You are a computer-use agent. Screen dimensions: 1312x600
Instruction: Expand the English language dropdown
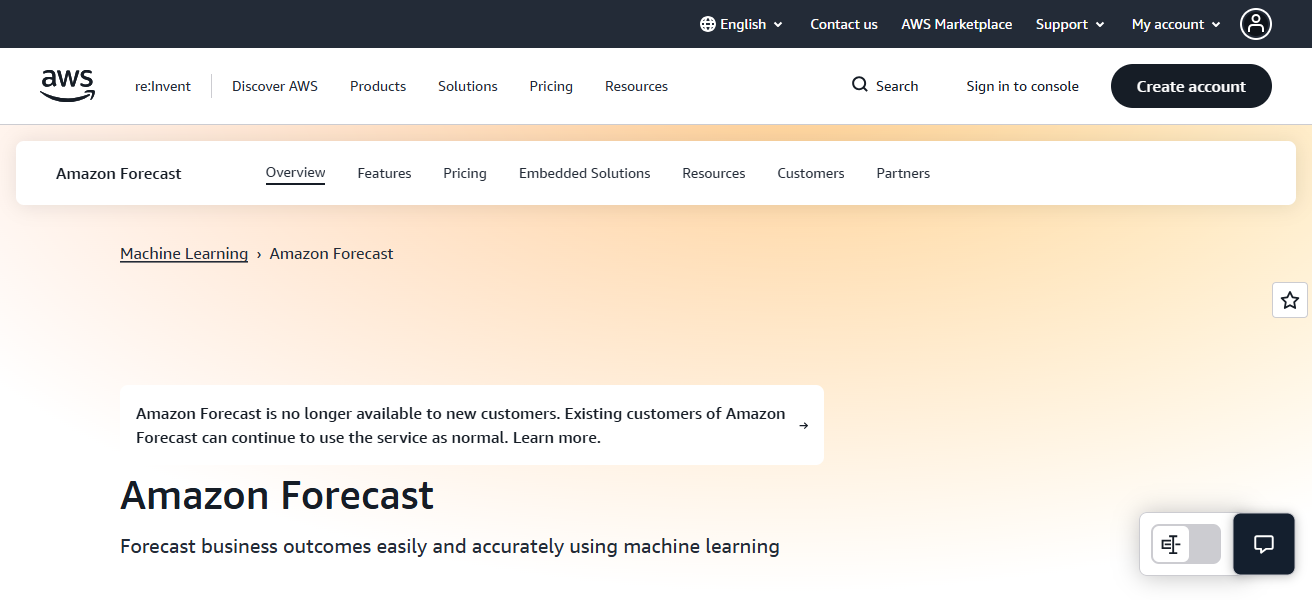741,23
